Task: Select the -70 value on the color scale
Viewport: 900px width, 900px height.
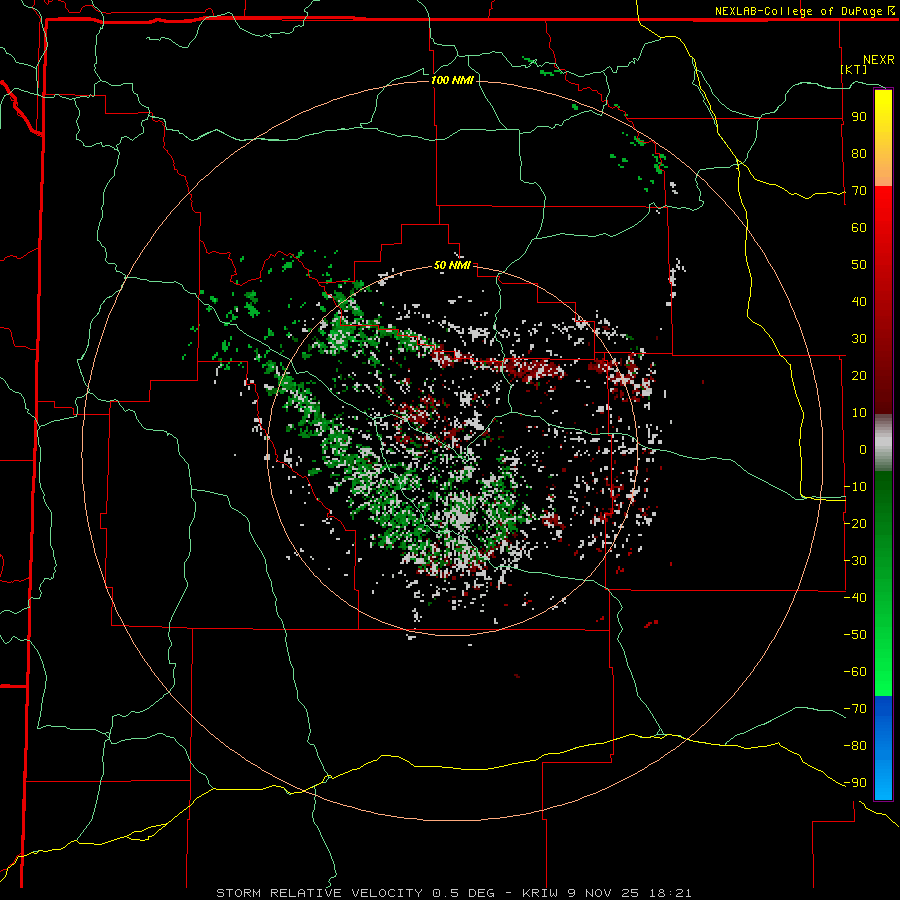Action: (855, 708)
